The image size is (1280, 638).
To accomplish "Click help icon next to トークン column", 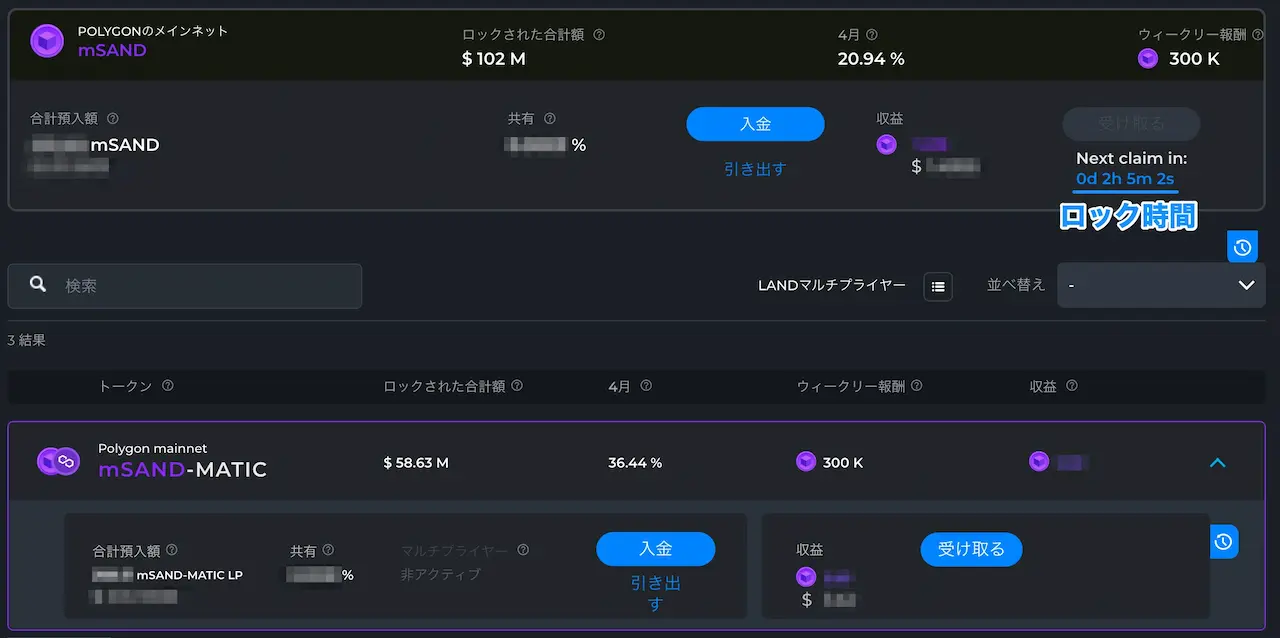I will click(167, 386).
